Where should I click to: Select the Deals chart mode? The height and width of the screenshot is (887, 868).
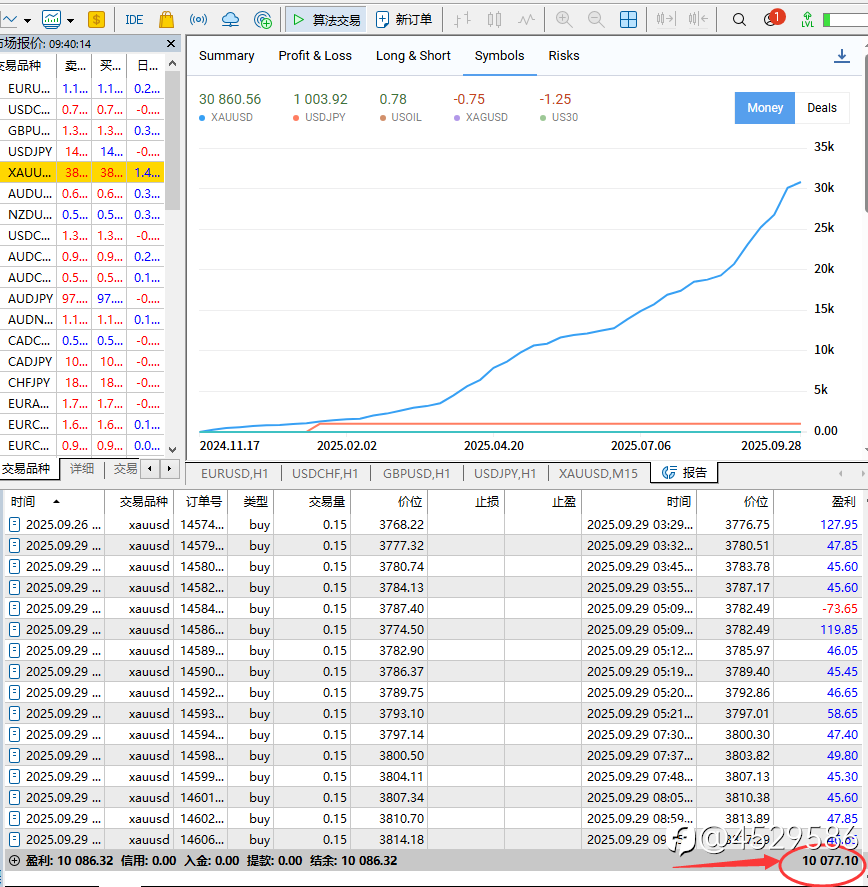822,108
